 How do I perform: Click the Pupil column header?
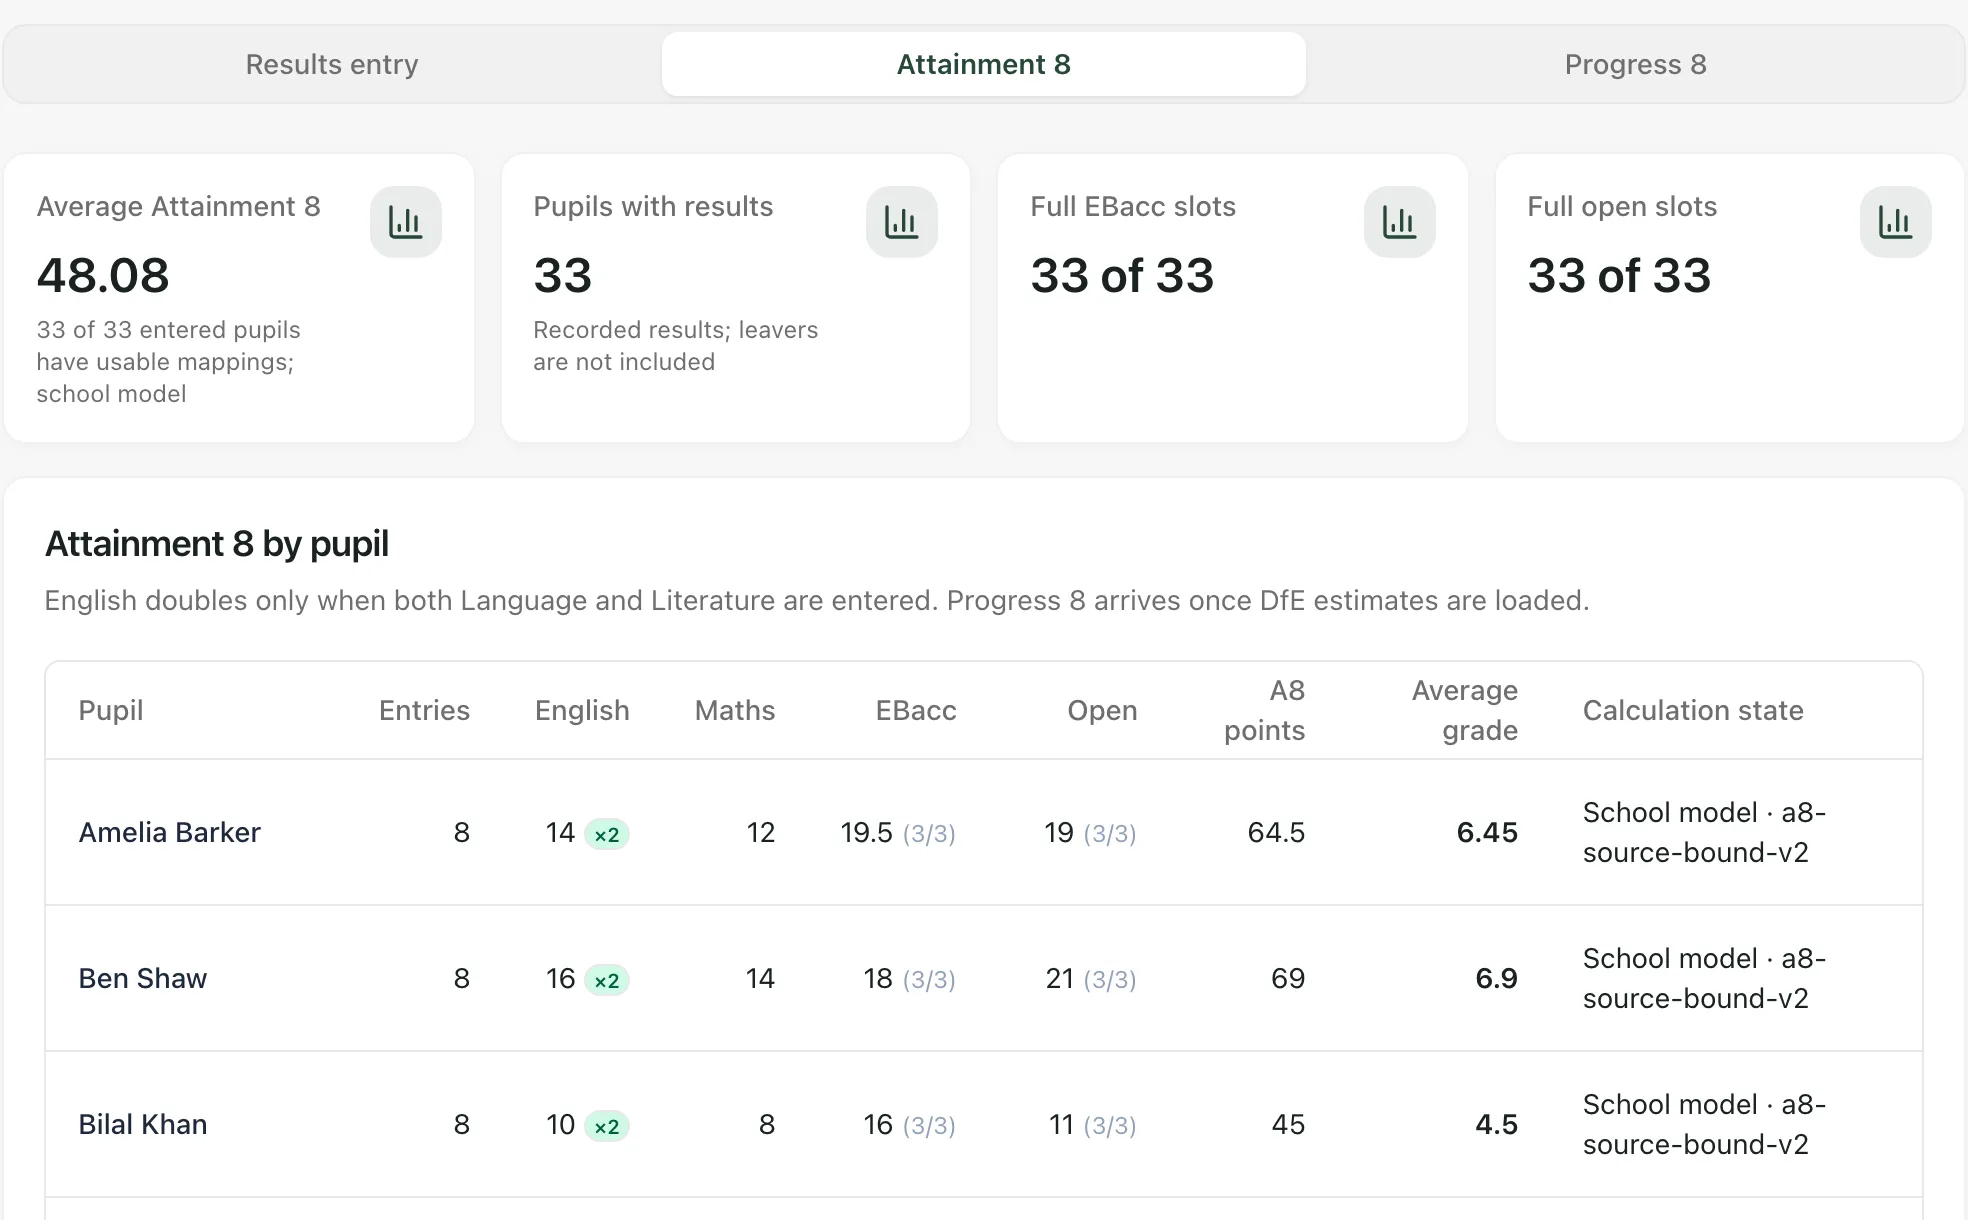pyautogui.click(x=111, y=710)
